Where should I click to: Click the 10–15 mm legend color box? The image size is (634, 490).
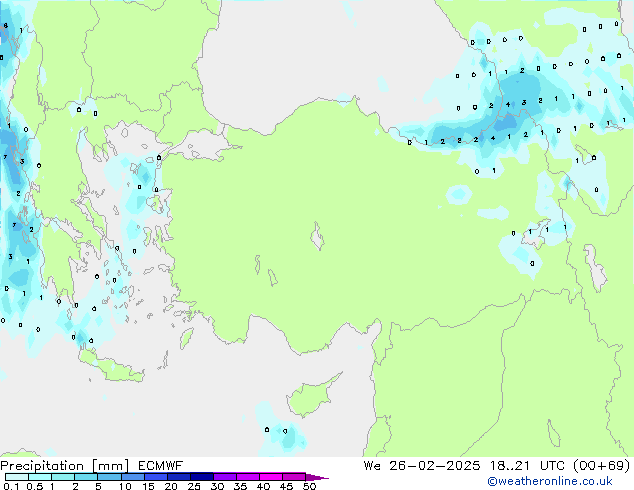132,477
